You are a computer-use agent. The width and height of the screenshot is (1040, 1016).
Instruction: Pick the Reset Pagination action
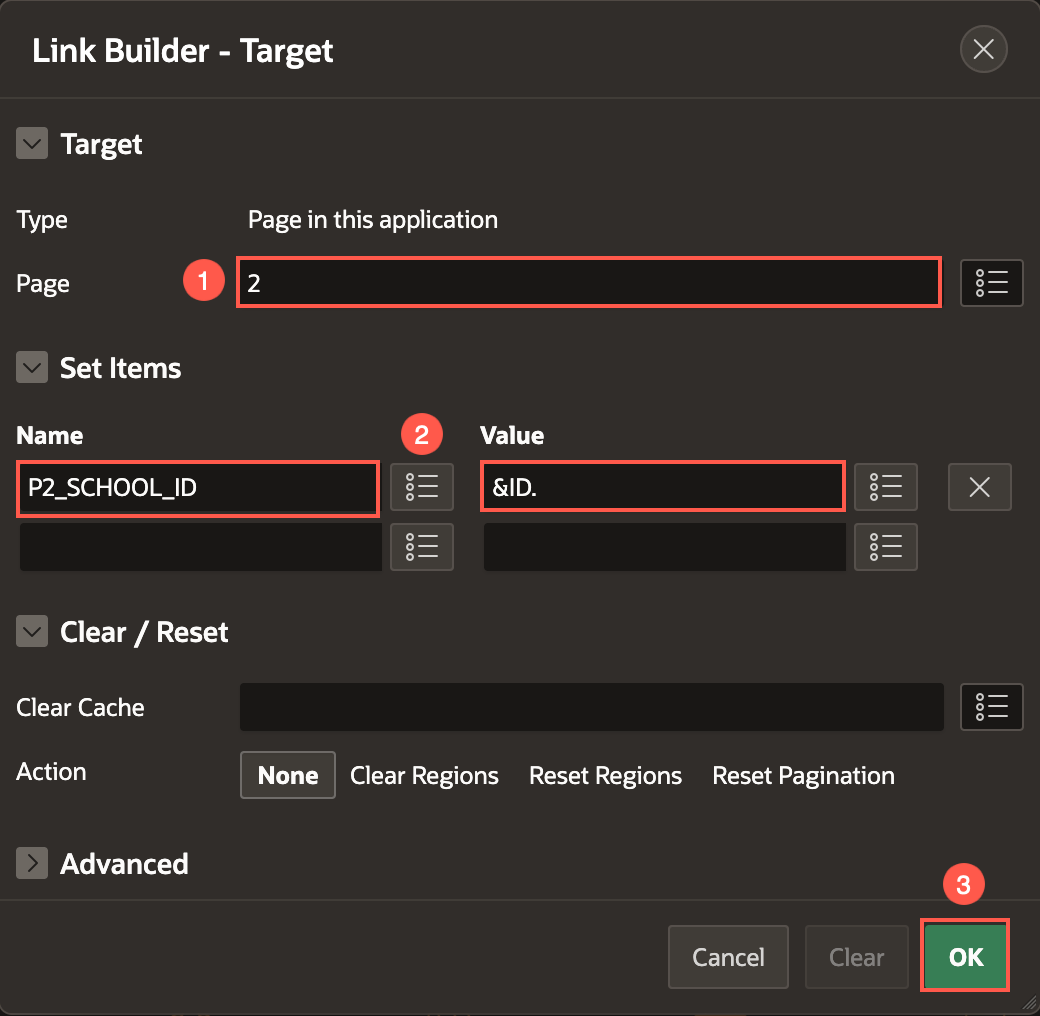803,775
